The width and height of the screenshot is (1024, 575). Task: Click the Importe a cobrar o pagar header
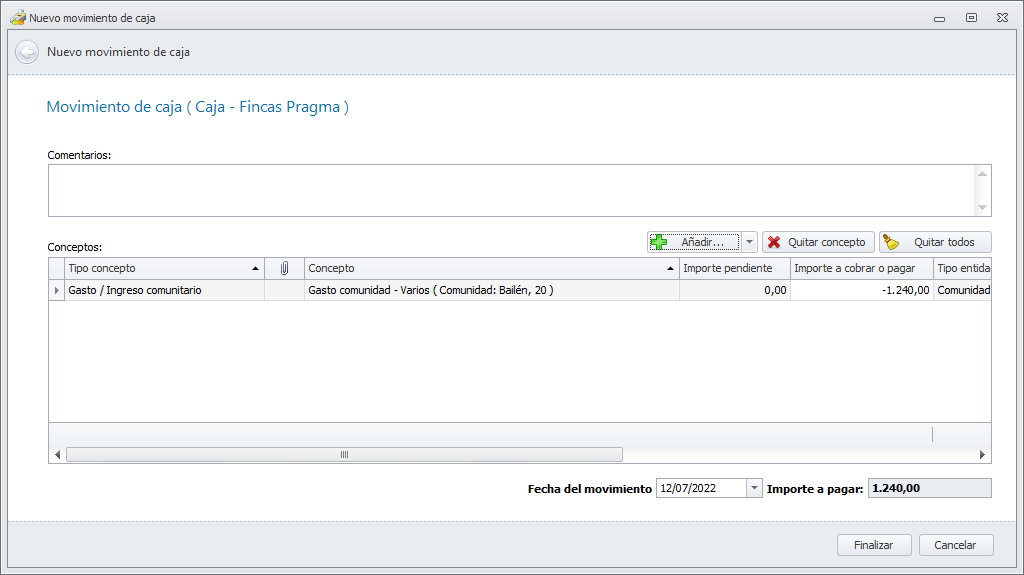862,268
